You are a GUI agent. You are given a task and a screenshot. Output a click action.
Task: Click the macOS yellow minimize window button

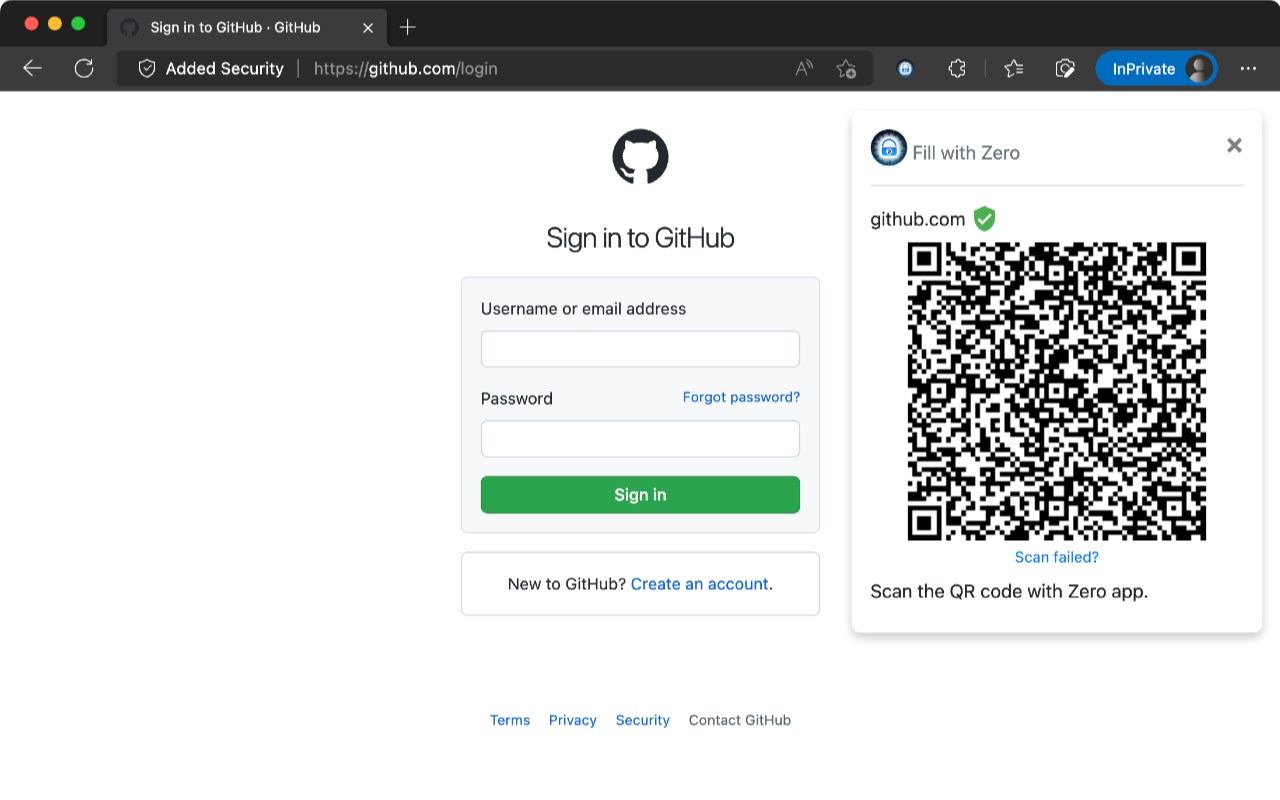[x=55, y=24]
